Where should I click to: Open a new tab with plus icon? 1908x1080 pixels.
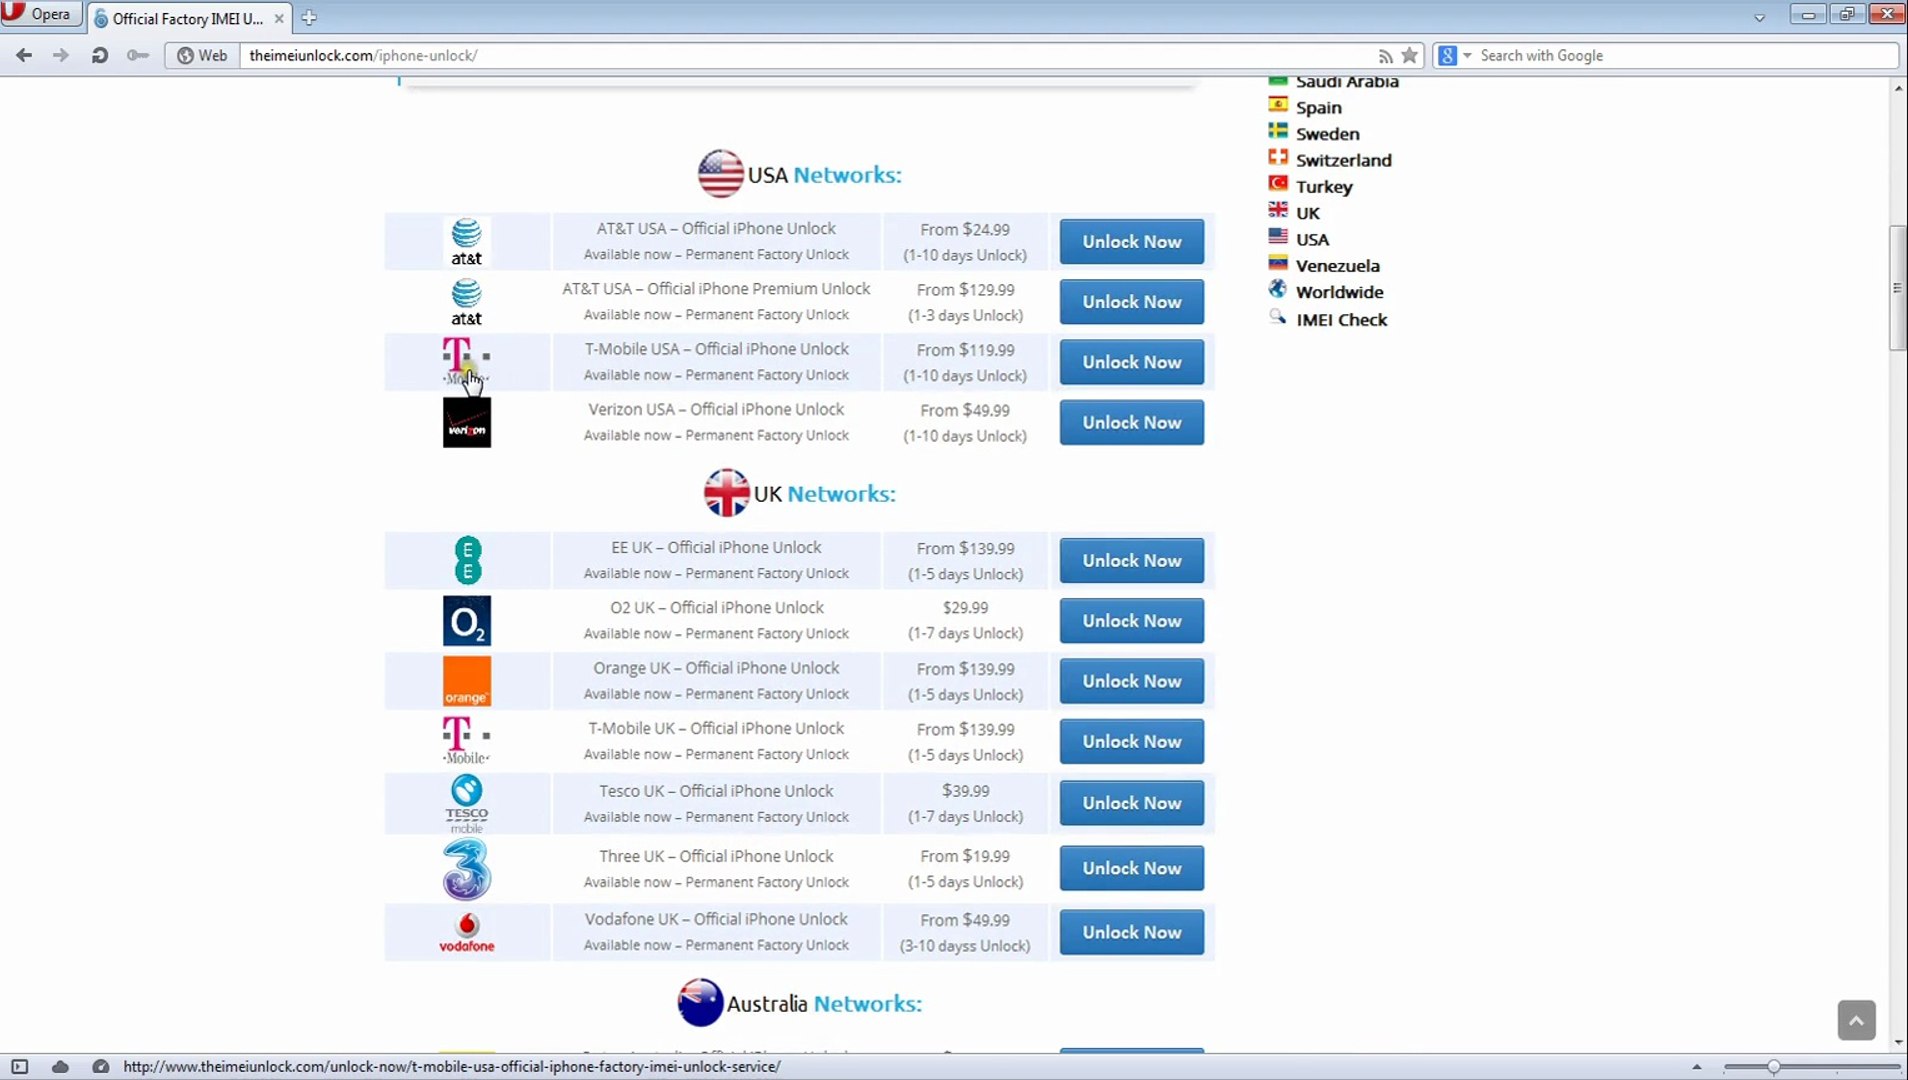click(x=309, y=18)
